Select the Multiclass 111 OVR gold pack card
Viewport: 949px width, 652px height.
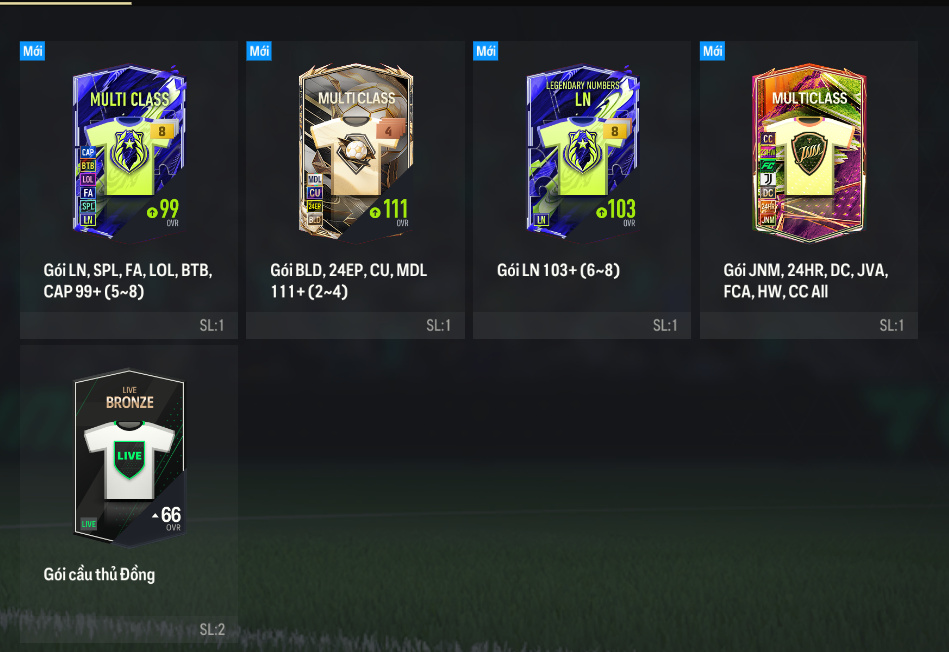click(356, 151)
